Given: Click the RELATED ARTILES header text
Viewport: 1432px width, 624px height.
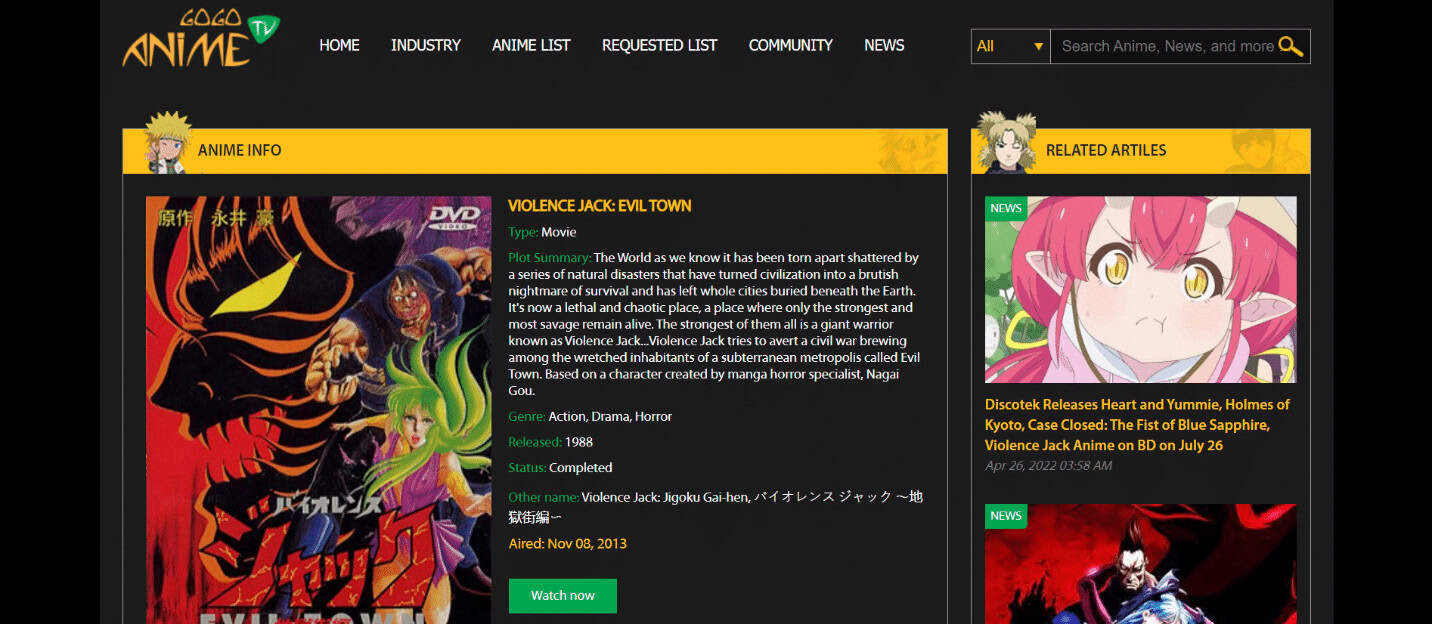Looking at the screenshot, I should [x=1106, y=150].
